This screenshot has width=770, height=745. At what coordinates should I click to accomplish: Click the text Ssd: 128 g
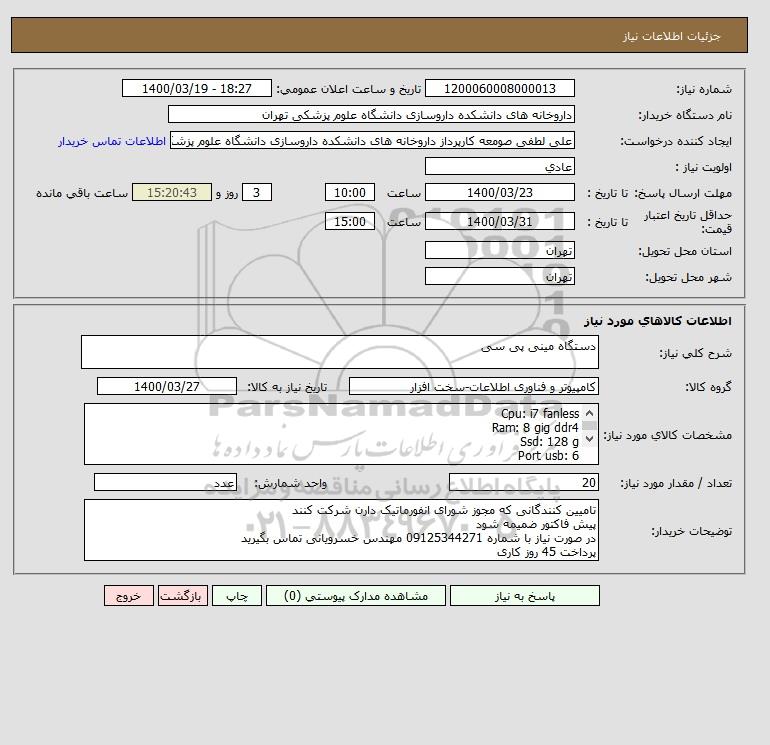pos(550,442)
